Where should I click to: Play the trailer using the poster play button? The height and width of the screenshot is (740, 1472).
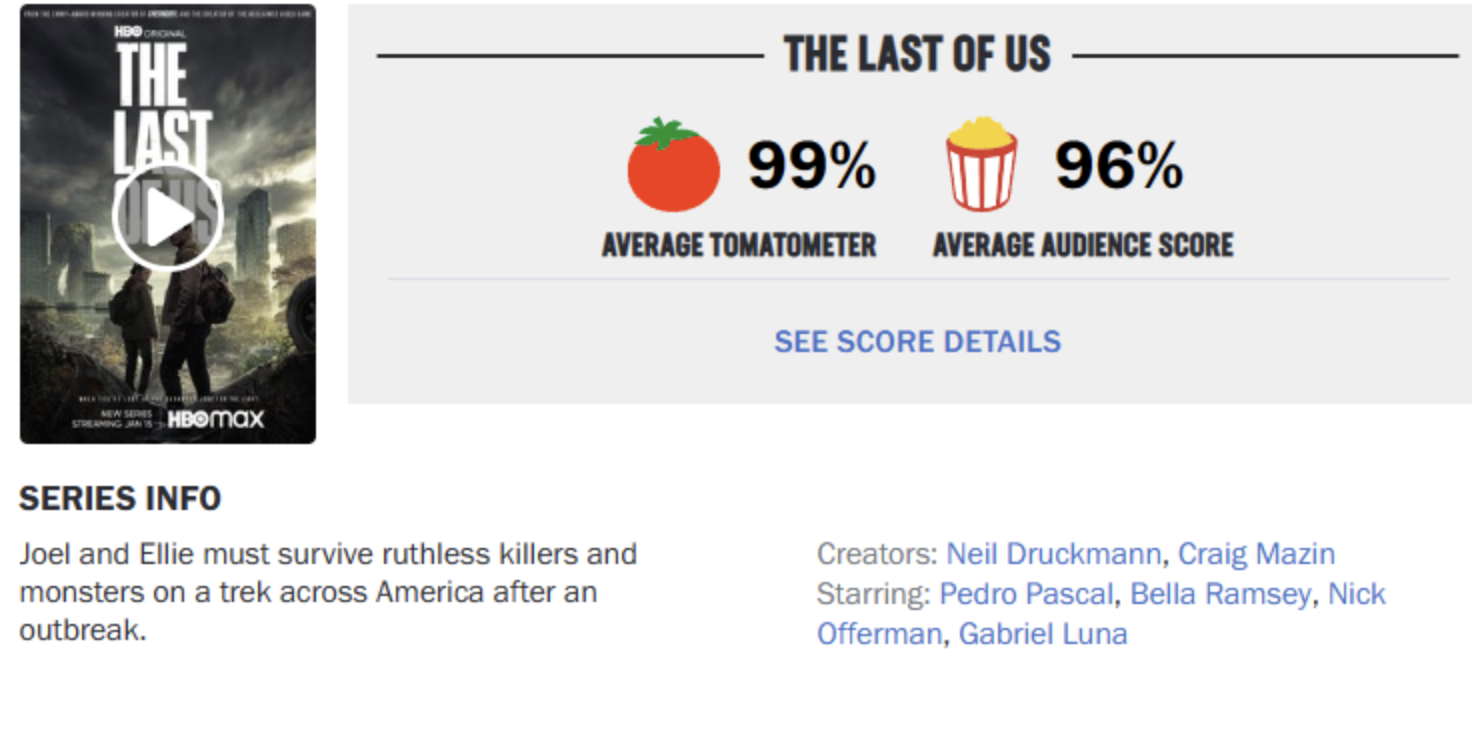point(167,217)
